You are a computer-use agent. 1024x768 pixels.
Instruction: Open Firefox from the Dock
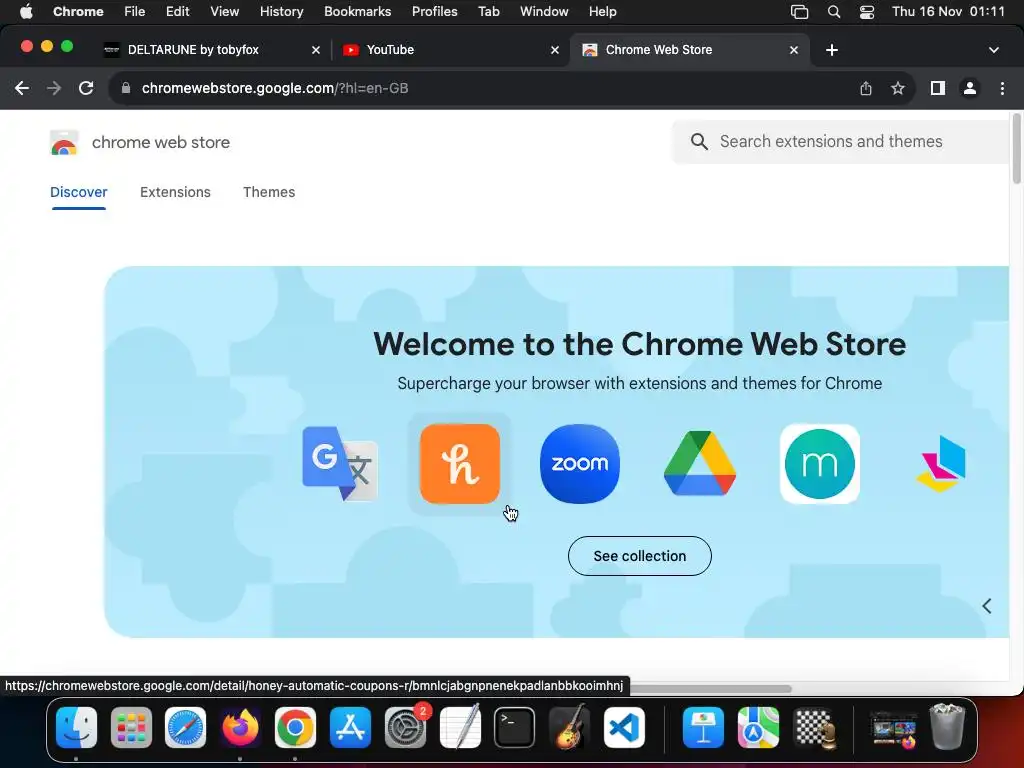click(x=240, y=728)
